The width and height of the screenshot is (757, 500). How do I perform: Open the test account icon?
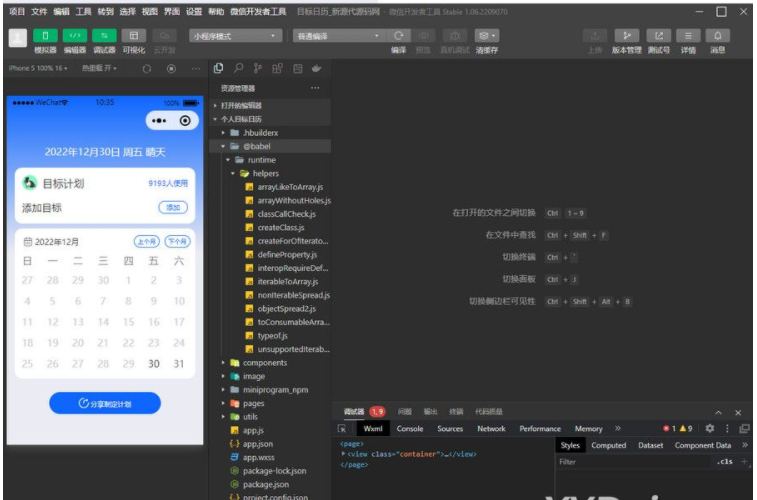tap(659, 36)
